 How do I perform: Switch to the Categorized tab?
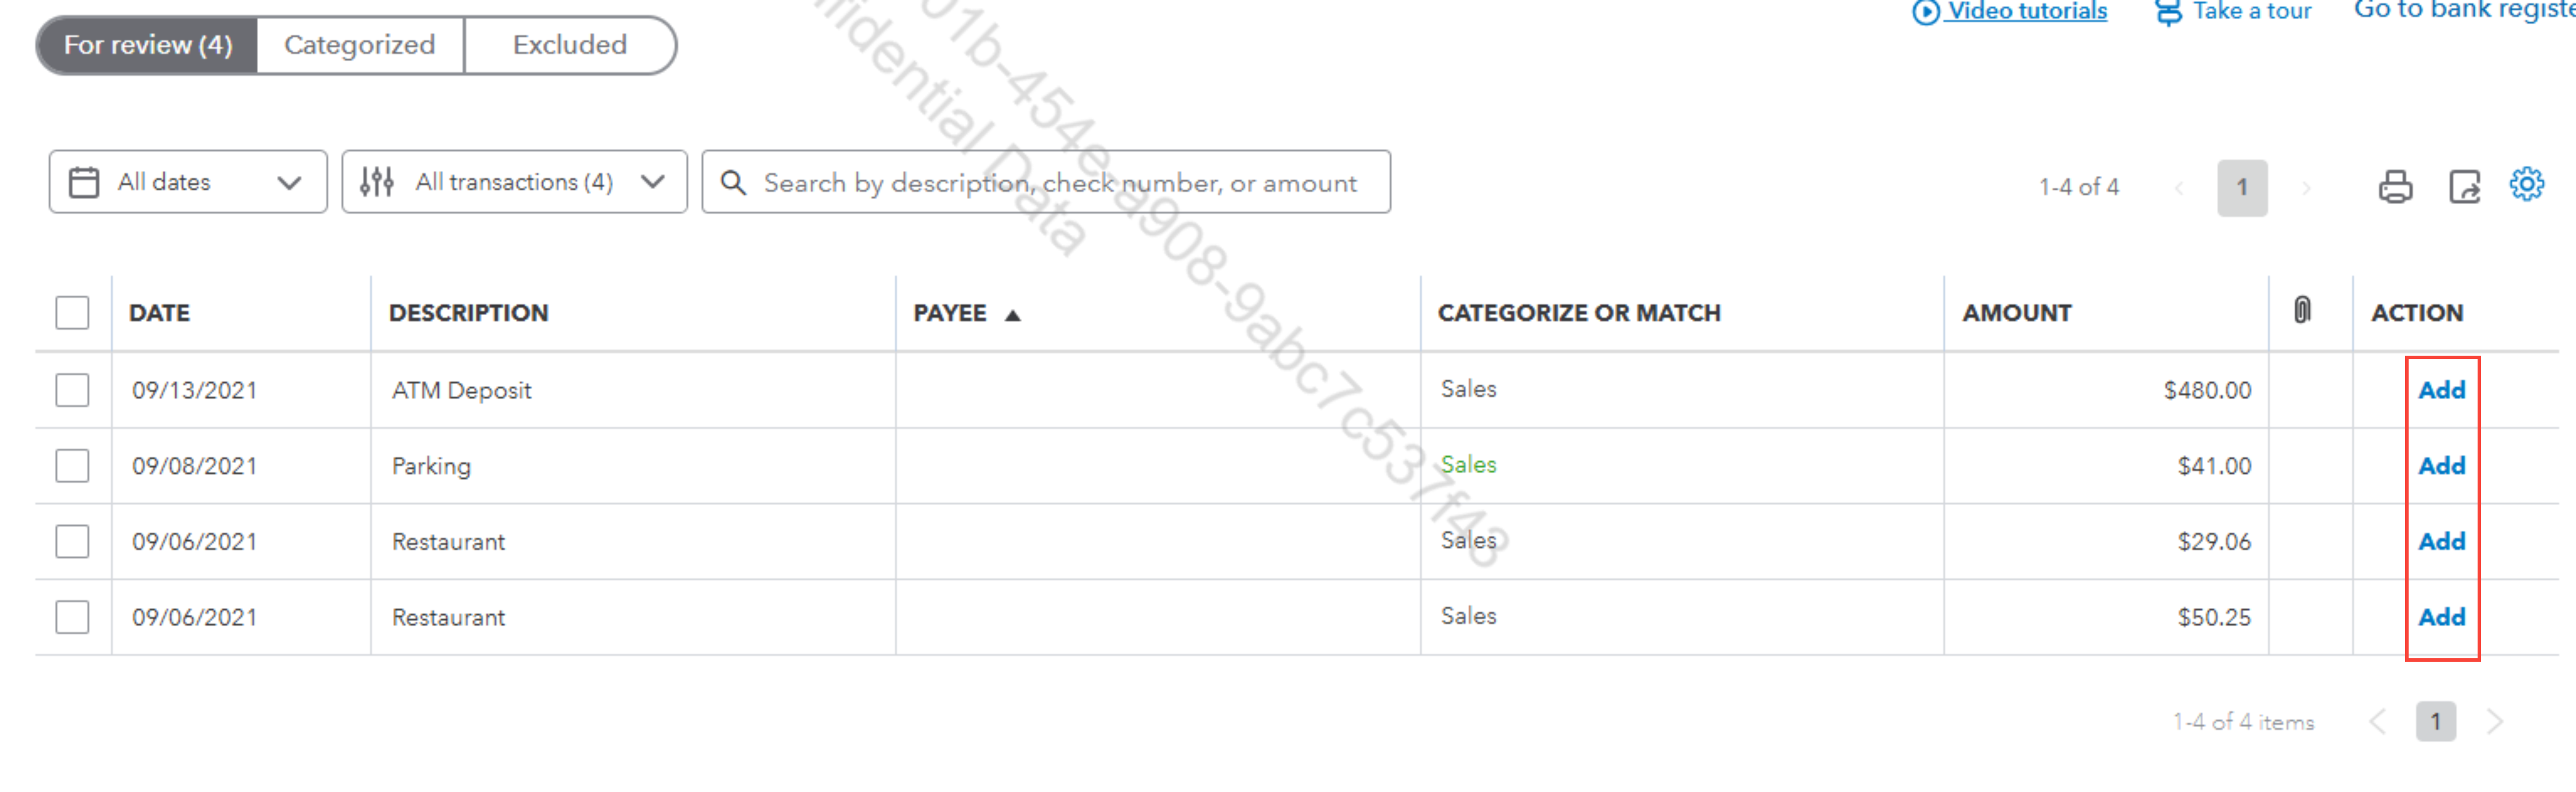point(360,45)
